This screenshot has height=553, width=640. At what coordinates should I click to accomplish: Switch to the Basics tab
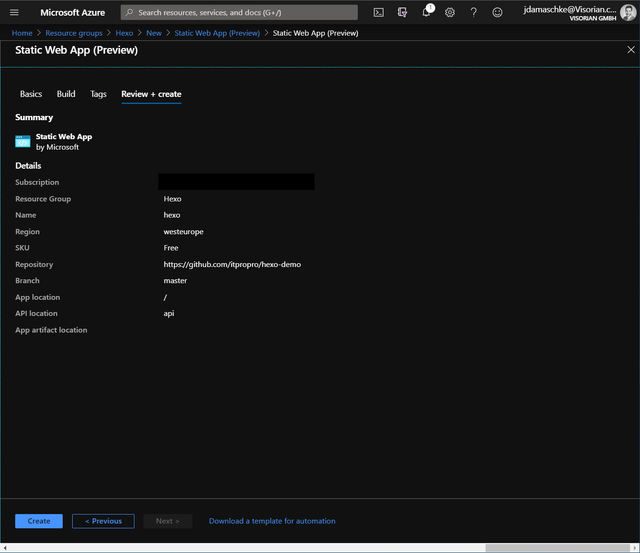(x=31, y=94)
